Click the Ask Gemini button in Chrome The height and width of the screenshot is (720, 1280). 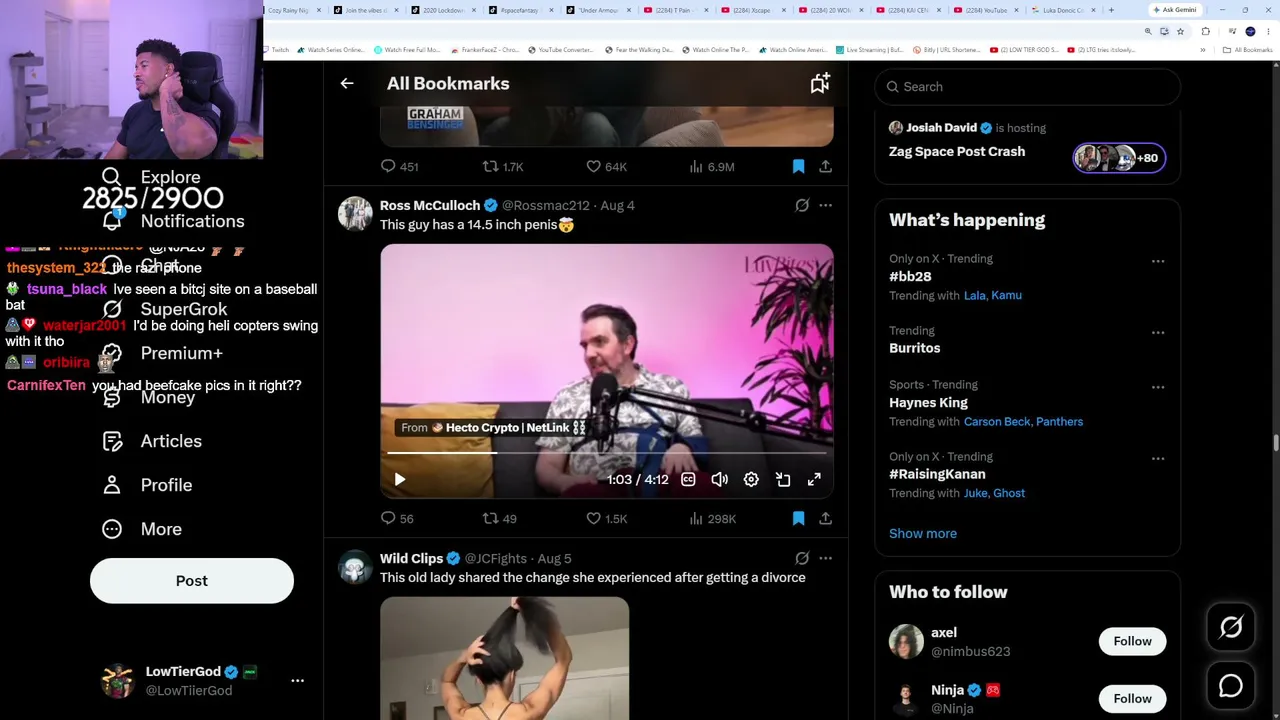(x=1175, y=10)
